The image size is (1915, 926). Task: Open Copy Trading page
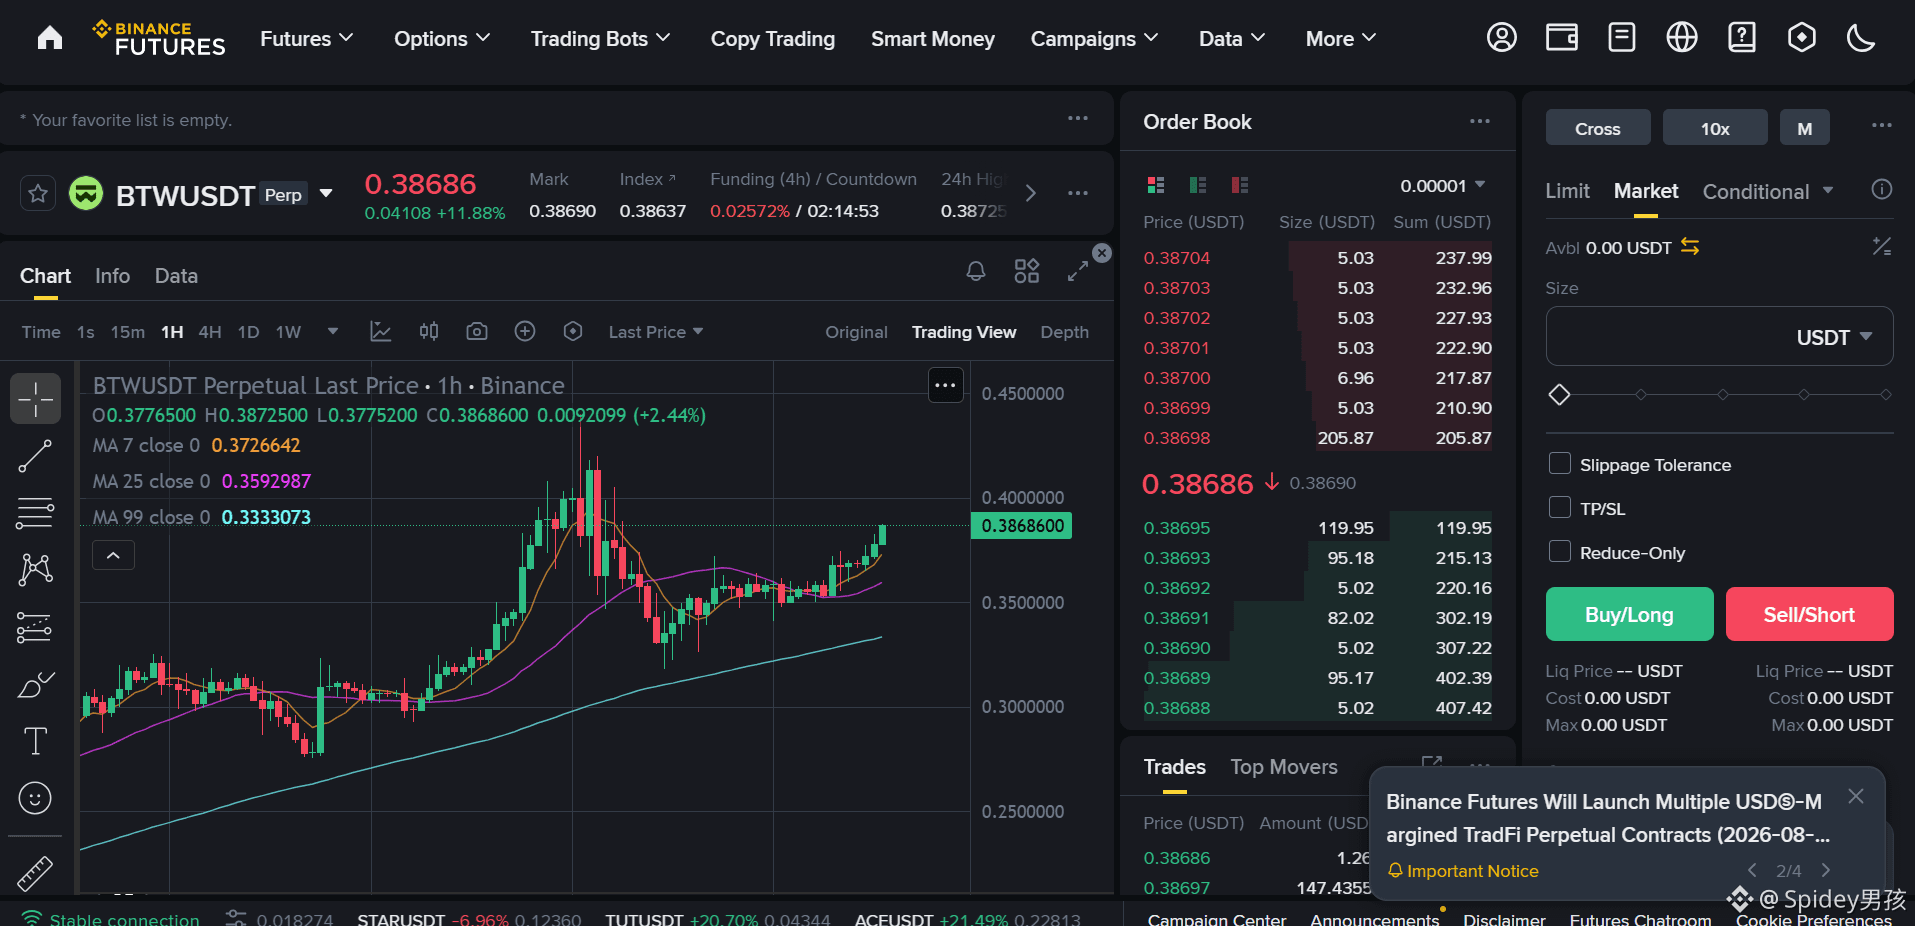(773, 39)
